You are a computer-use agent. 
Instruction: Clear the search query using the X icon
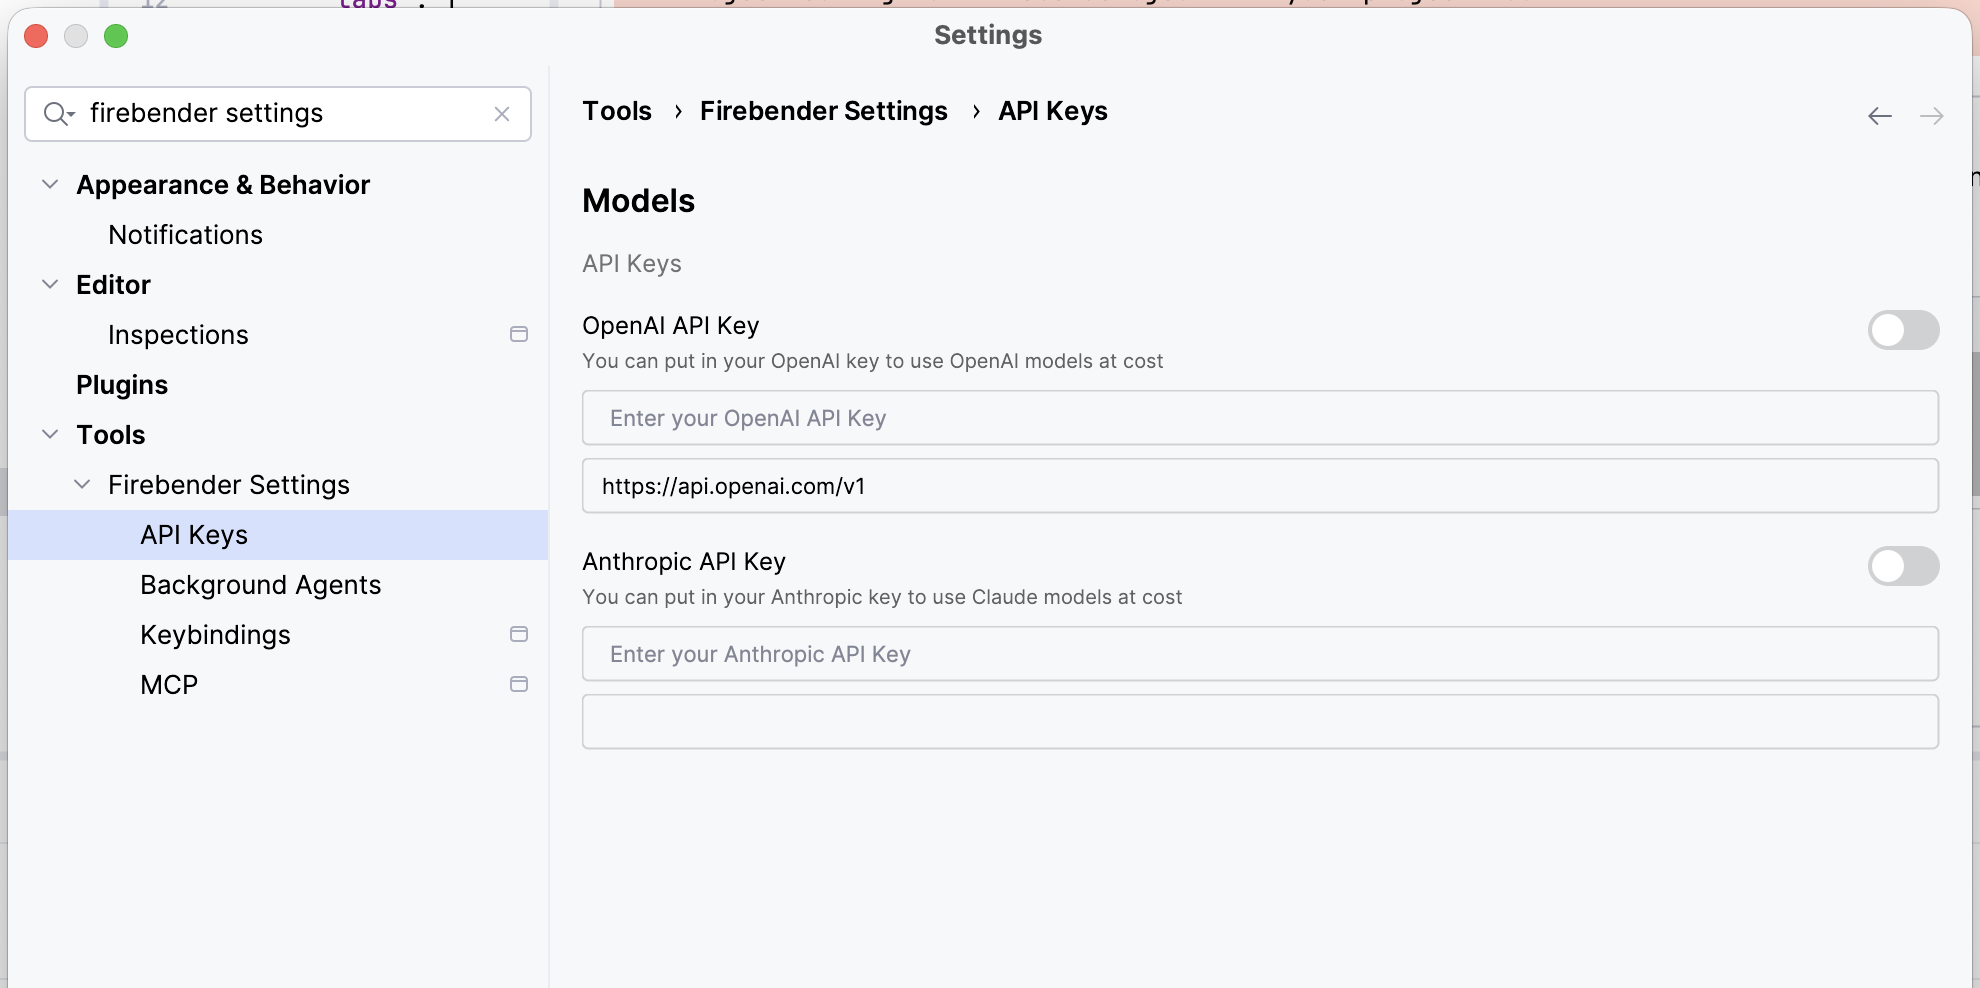[x=501, y=113]
